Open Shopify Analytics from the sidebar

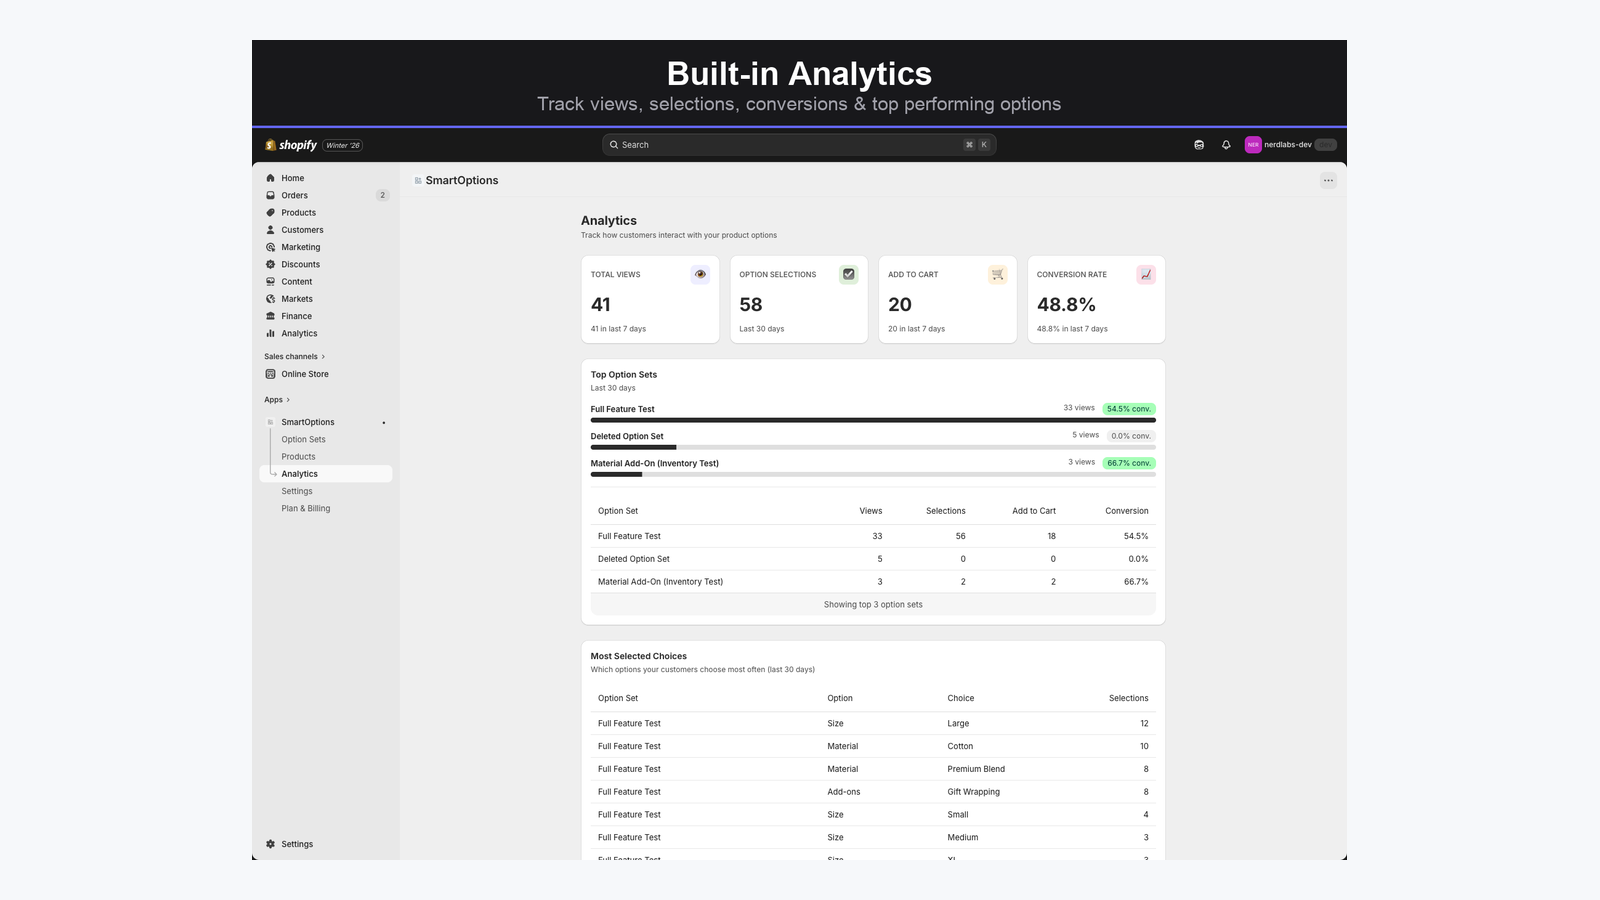point(298,333)
